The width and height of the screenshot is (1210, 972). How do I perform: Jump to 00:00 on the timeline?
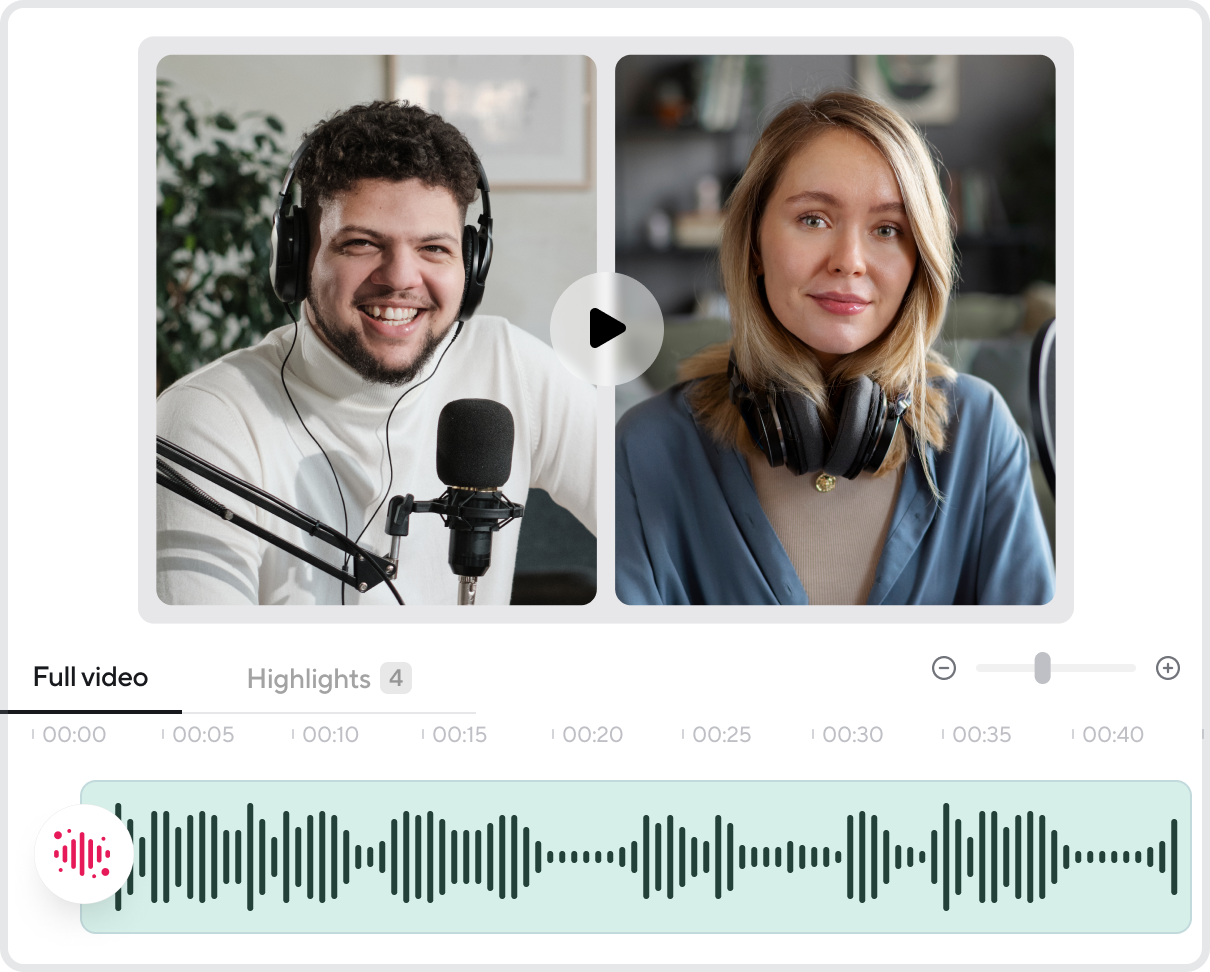point(74,735)
